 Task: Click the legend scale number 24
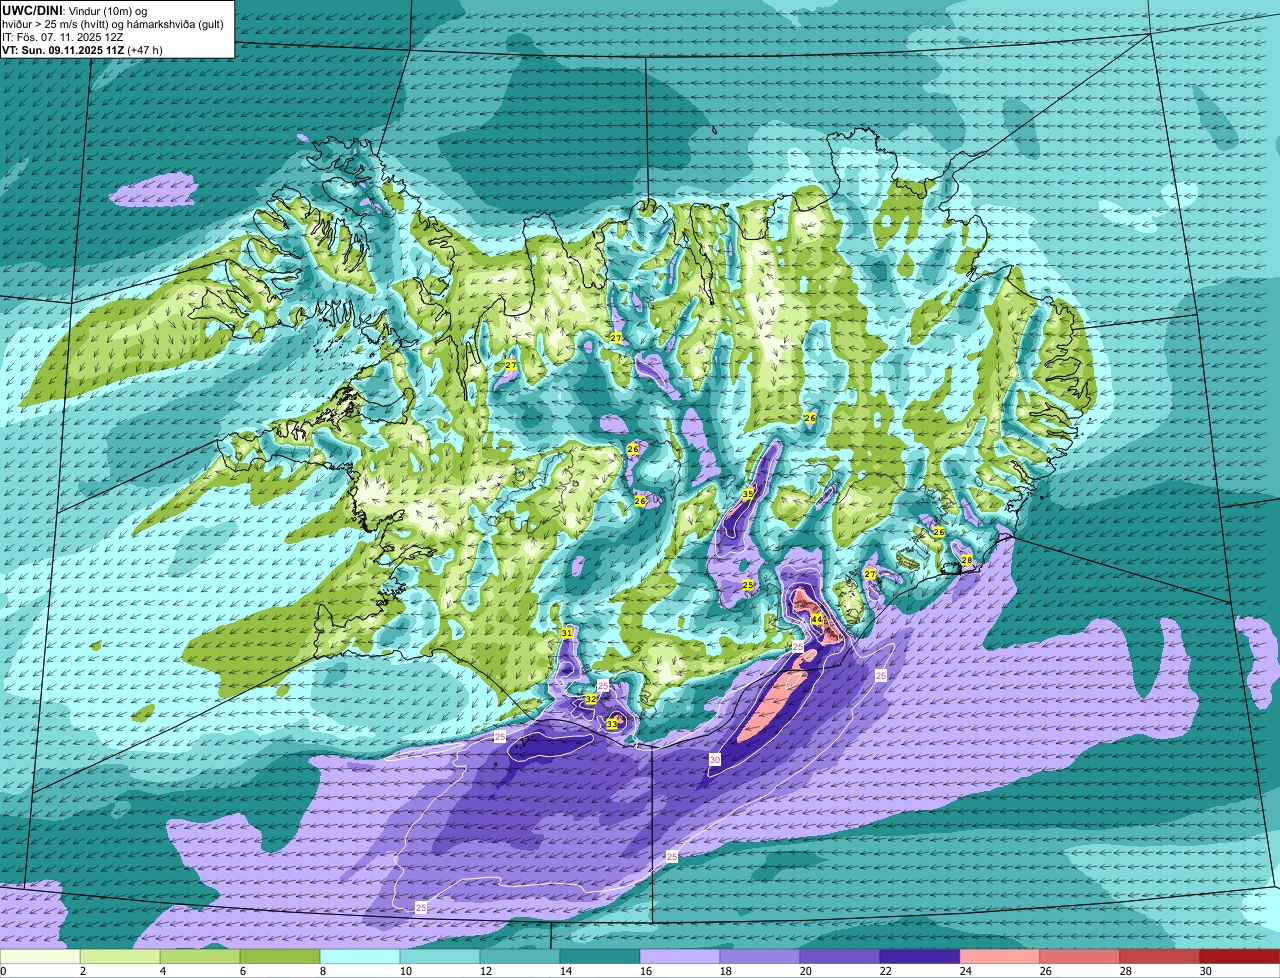tap(966, 971)
